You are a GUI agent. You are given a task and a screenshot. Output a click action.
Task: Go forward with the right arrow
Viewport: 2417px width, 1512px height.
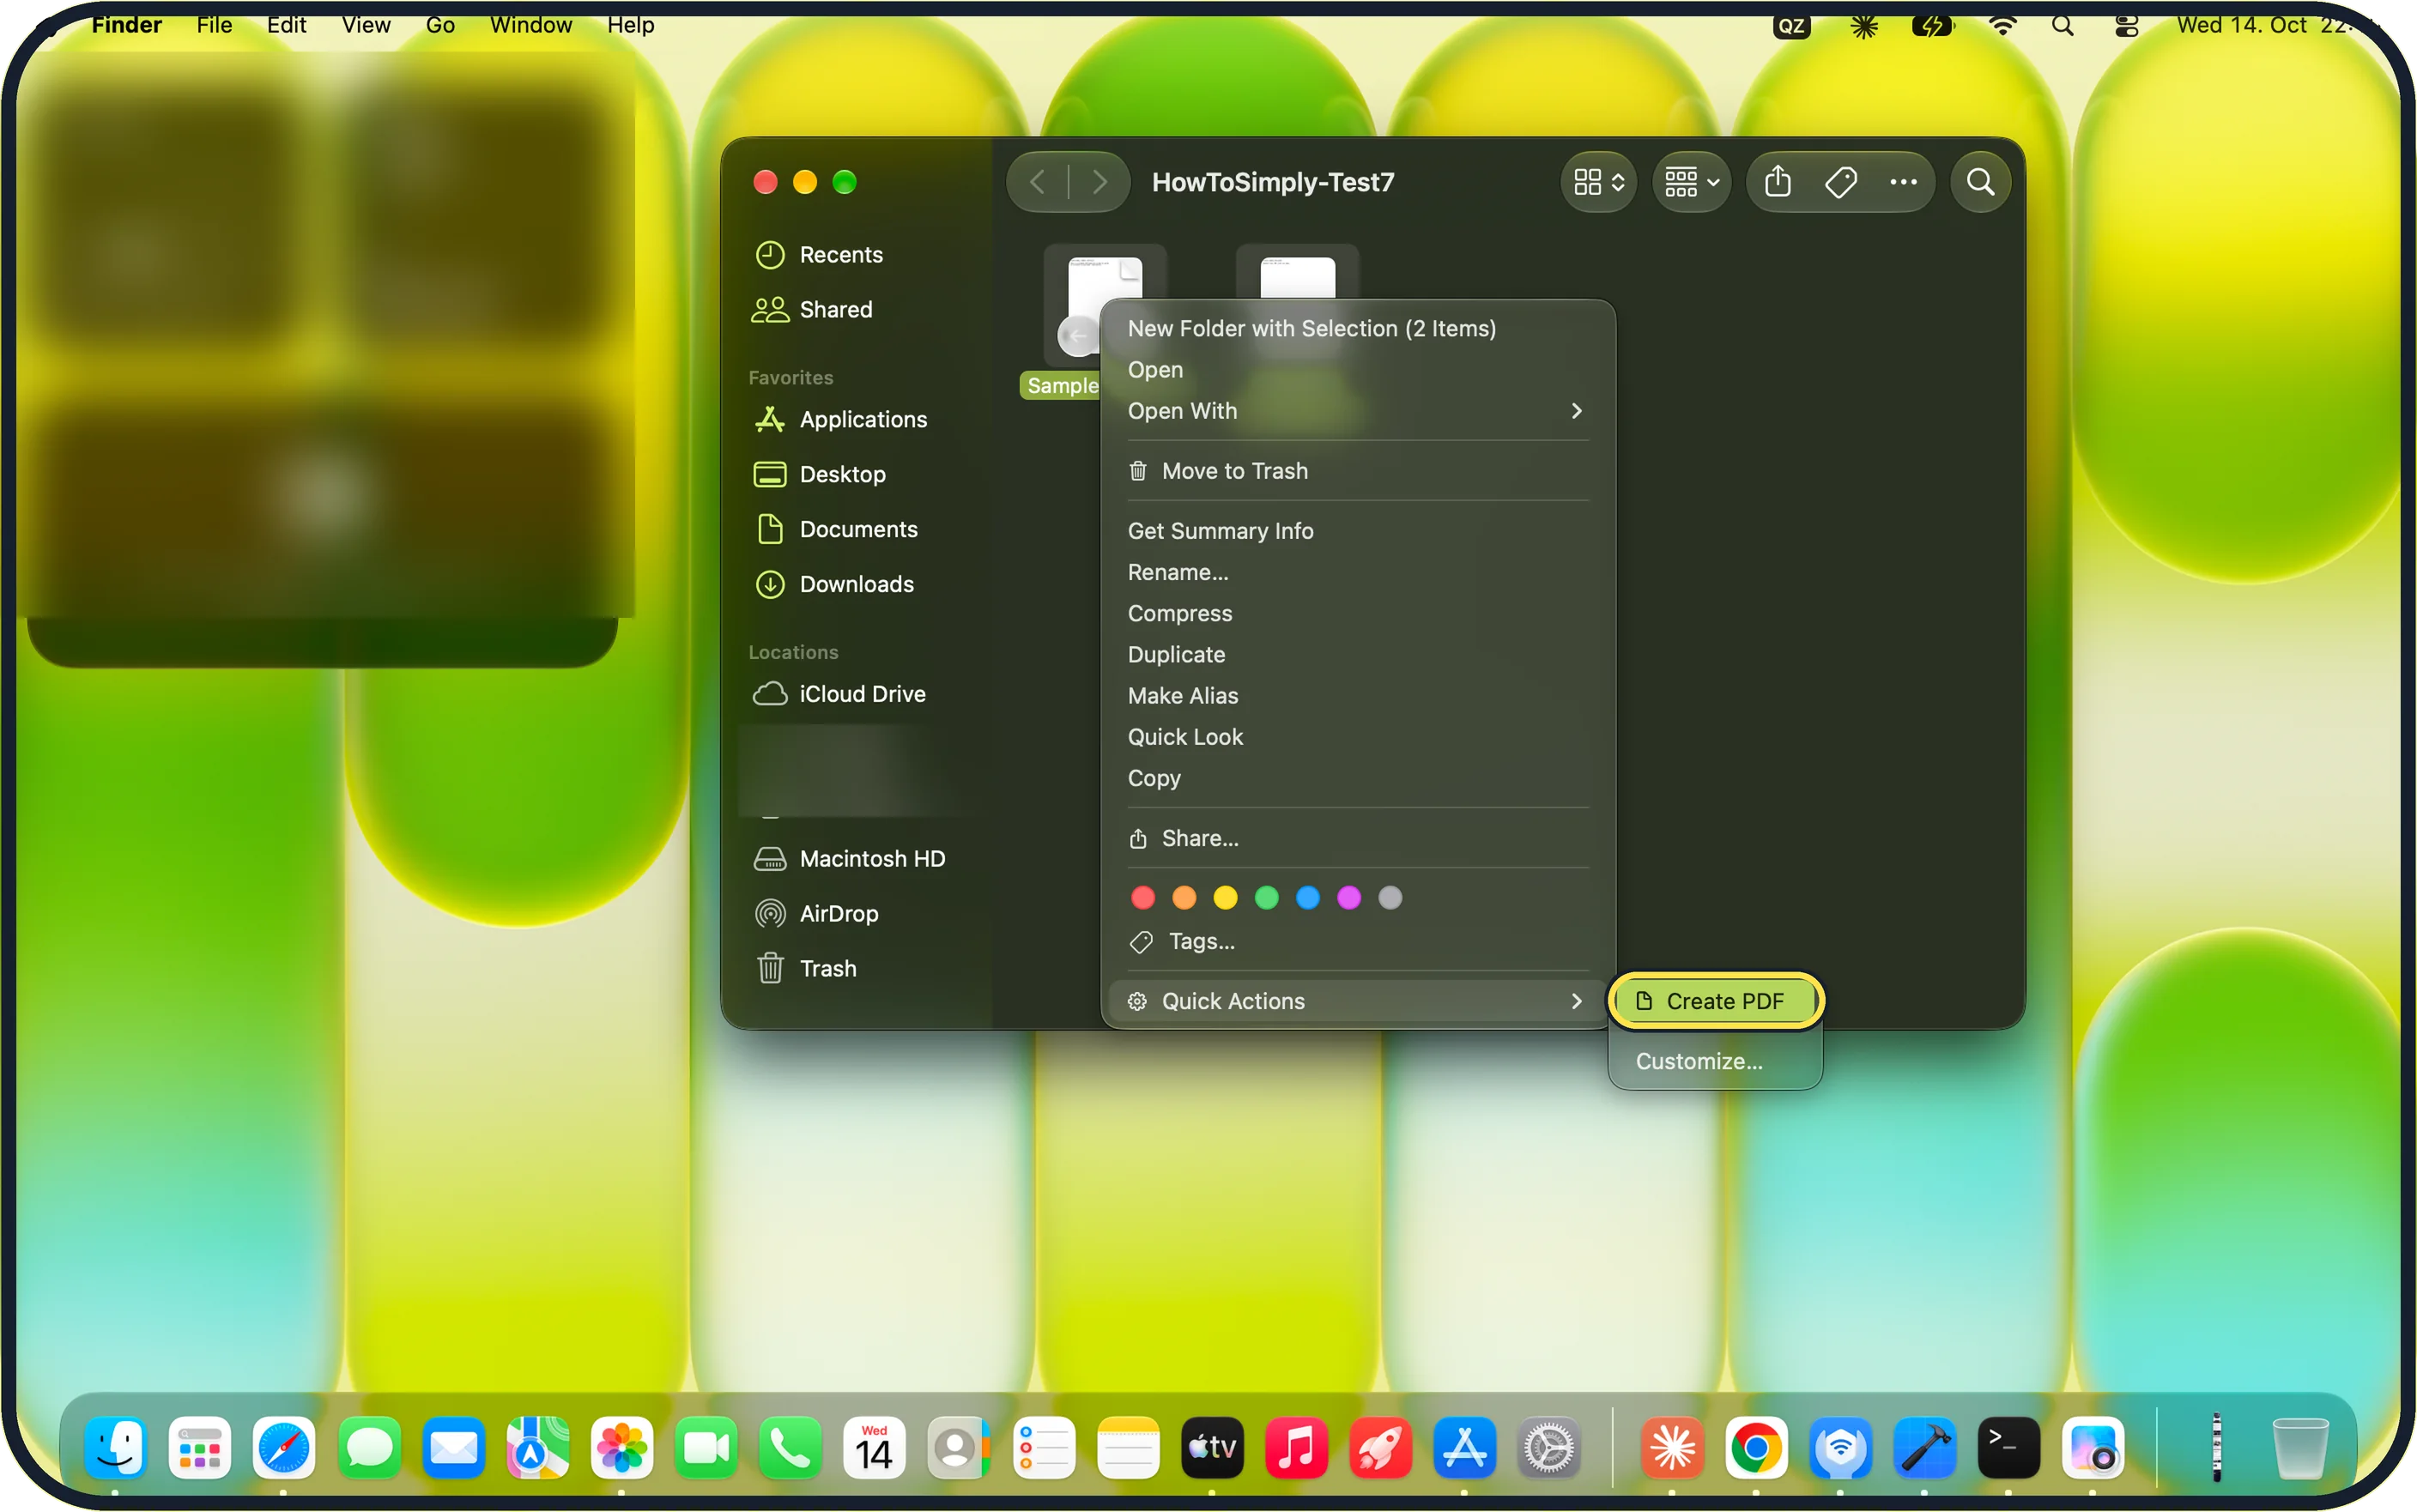1099,182
